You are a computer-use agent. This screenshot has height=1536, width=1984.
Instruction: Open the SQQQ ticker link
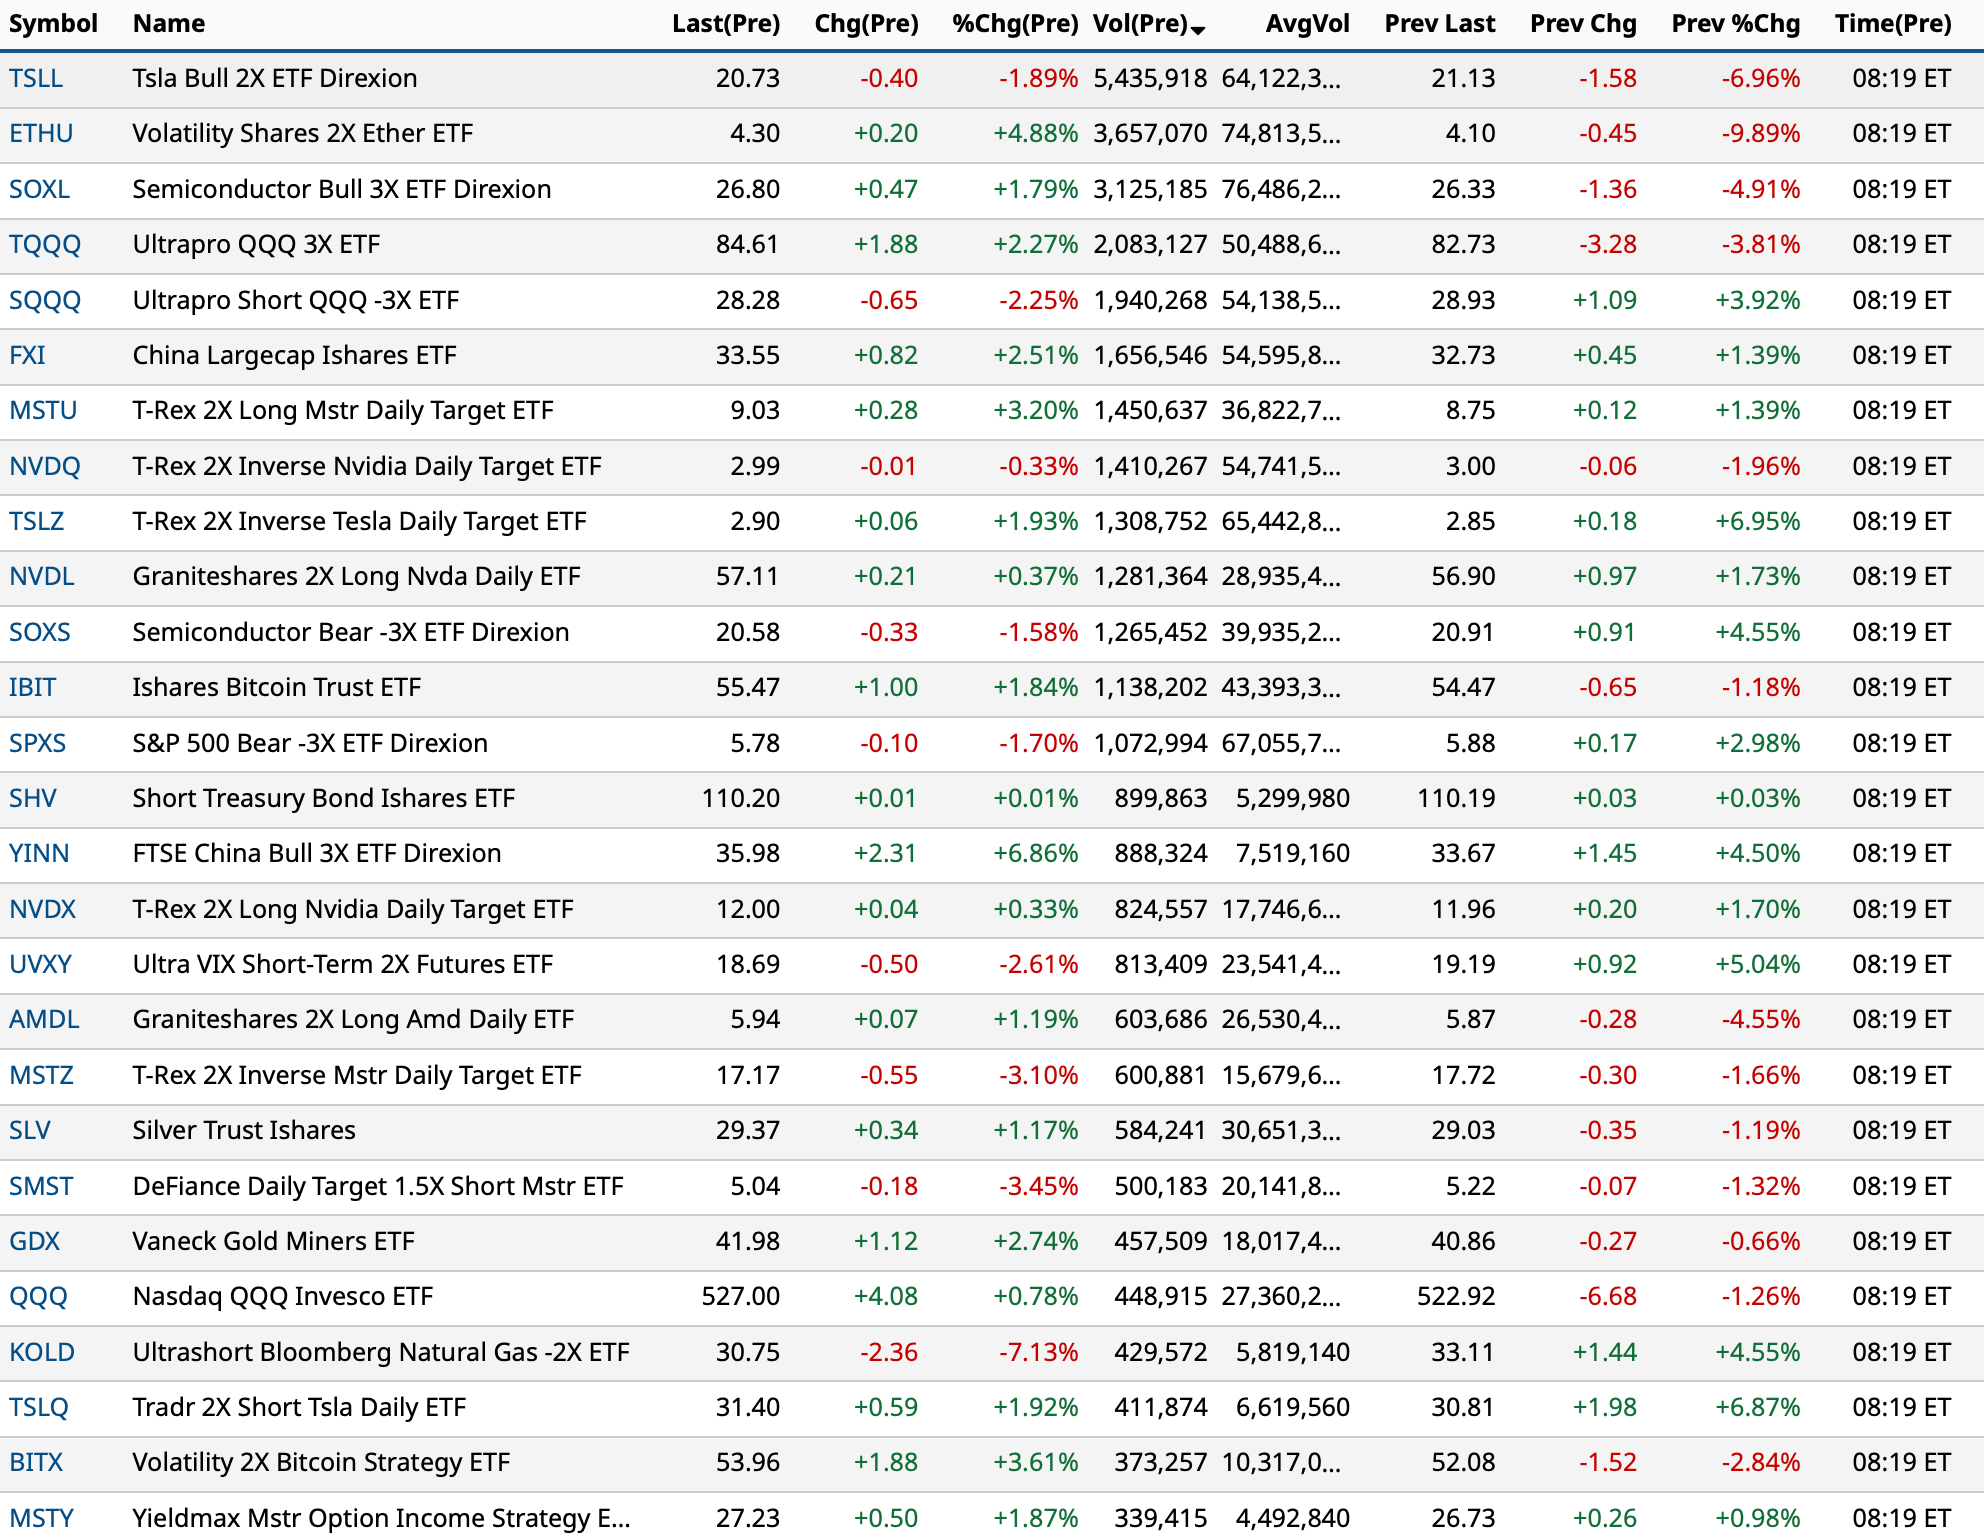(45, 301)
